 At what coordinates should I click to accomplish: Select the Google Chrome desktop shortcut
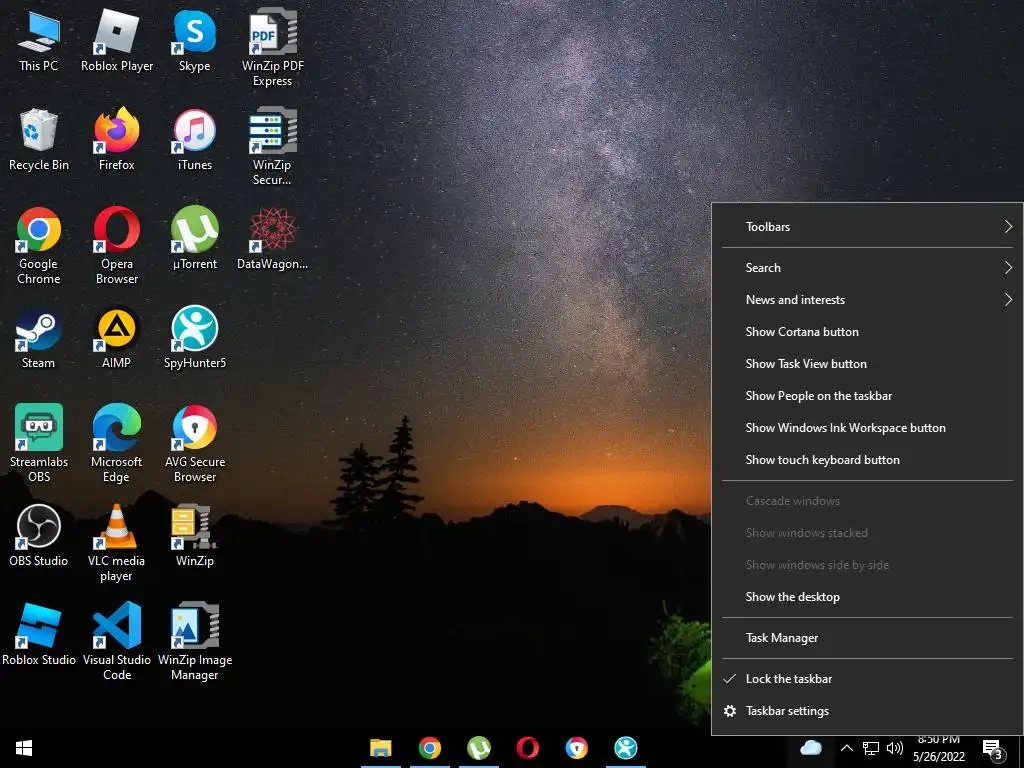[x=39, y=246]
